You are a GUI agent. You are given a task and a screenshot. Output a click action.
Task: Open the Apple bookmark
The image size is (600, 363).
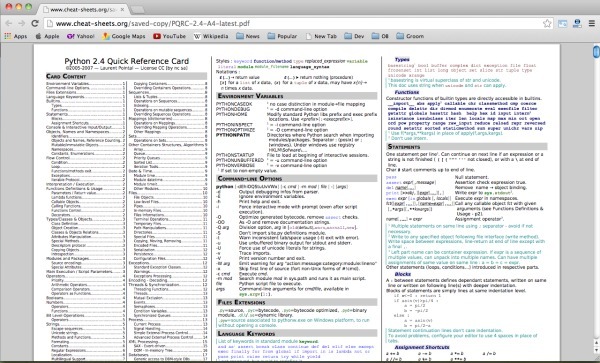pos(47,36)
